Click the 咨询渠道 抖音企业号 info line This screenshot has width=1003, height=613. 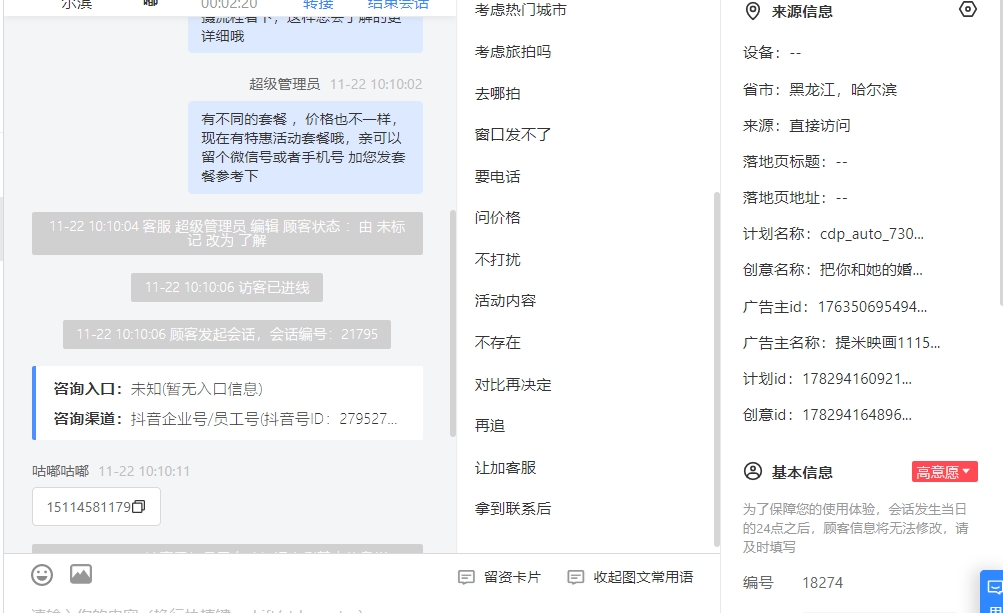click(x=225, y=418)
